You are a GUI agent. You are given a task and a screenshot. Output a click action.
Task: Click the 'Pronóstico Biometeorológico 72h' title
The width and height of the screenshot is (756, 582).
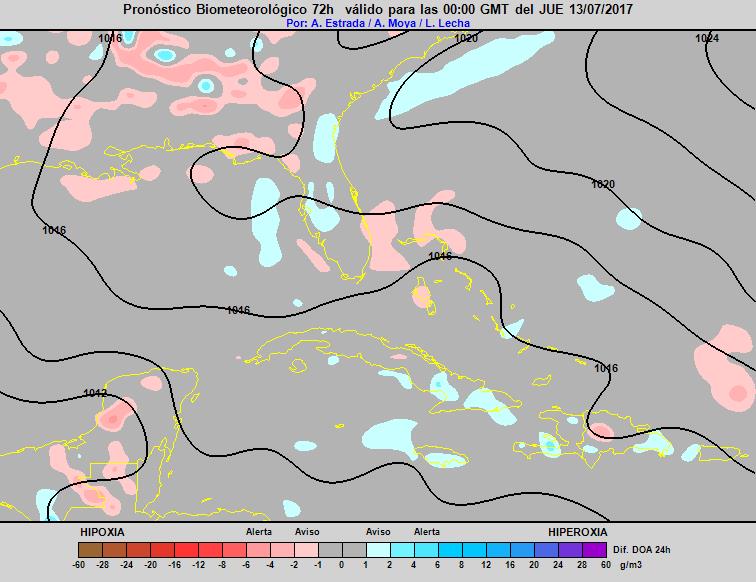[228, 9]
